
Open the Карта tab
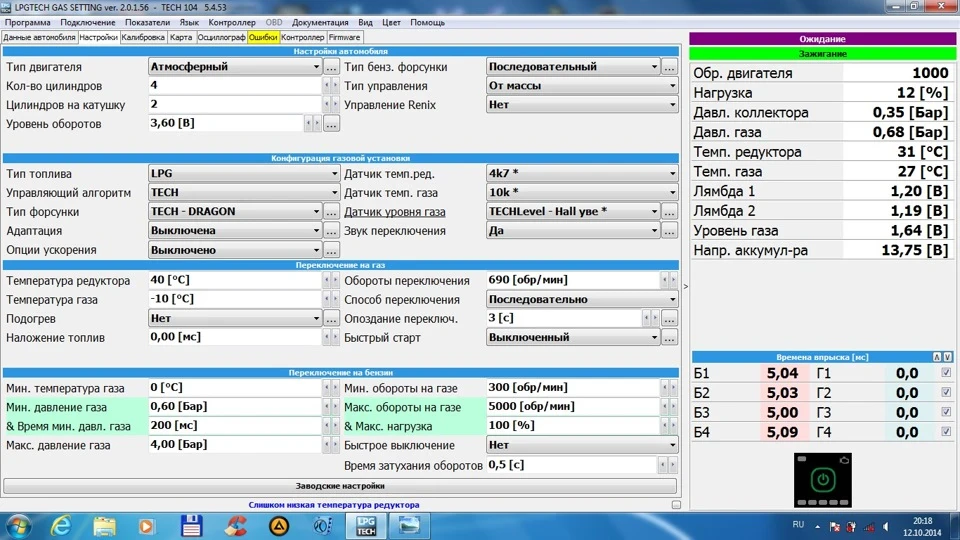pyautogui.click(x=181, y=37)
